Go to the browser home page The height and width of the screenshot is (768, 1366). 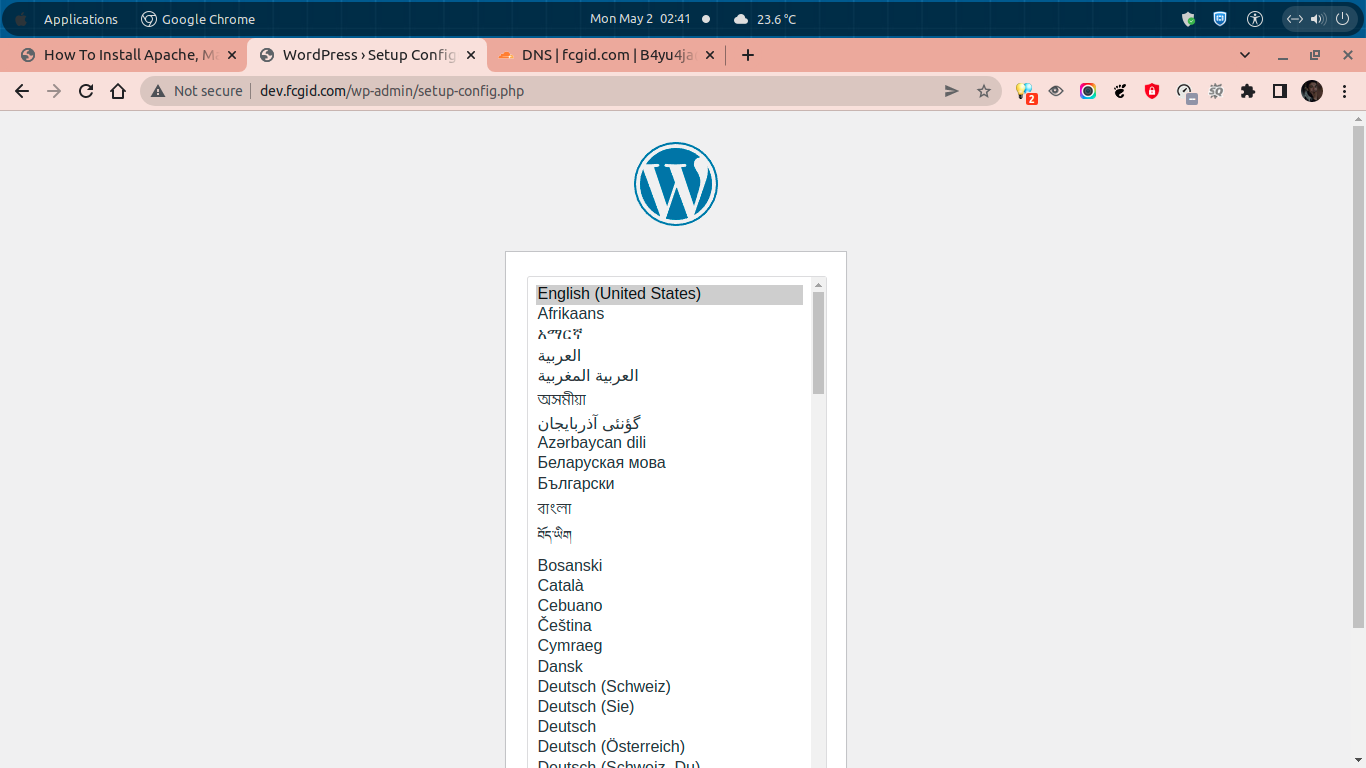point(118,91)
